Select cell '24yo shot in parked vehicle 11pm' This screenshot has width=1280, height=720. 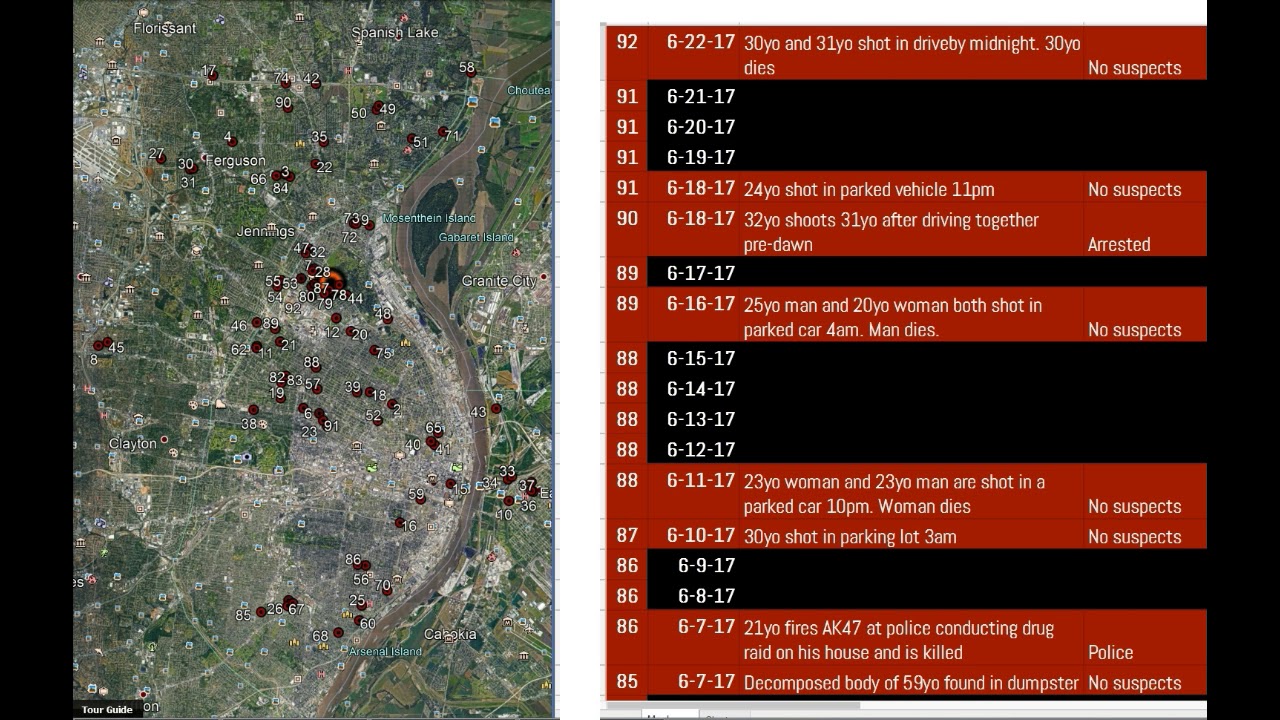coord(911,188)
